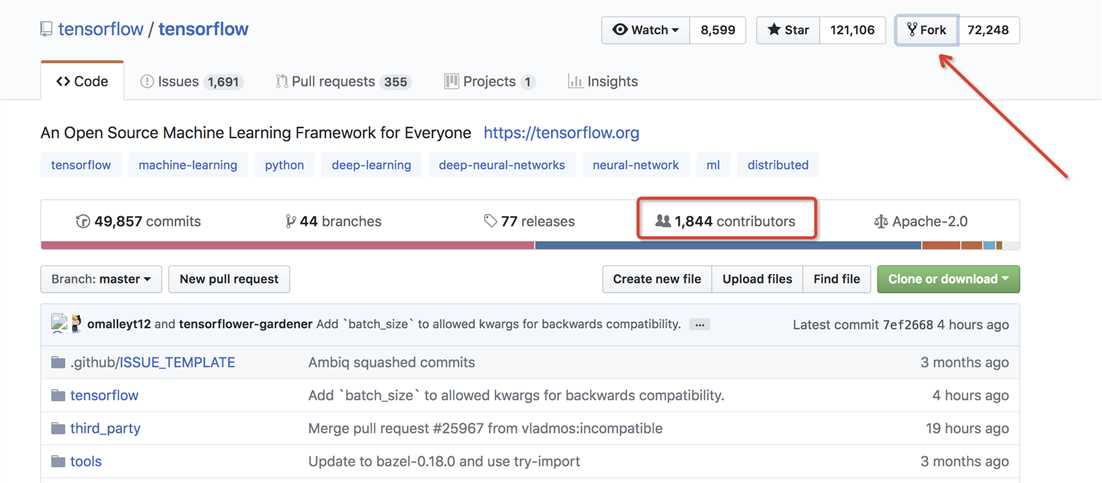The image size is (1102, 483).
Task: Select the deep-learning topic tag
Action: click(371, 165)
